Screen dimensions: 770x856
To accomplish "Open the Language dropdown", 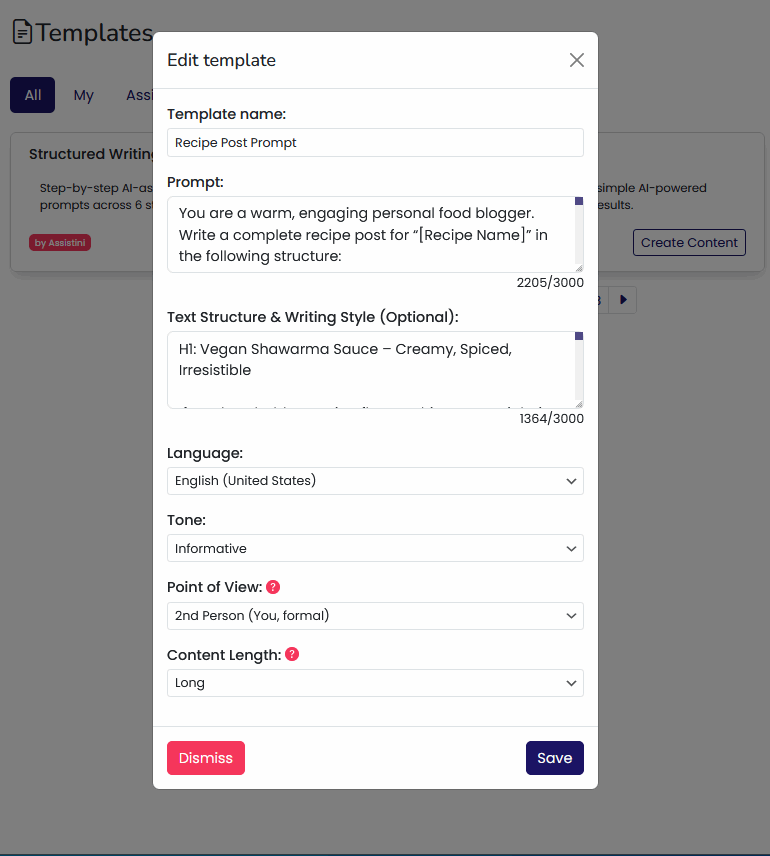I will coord(375,481).
